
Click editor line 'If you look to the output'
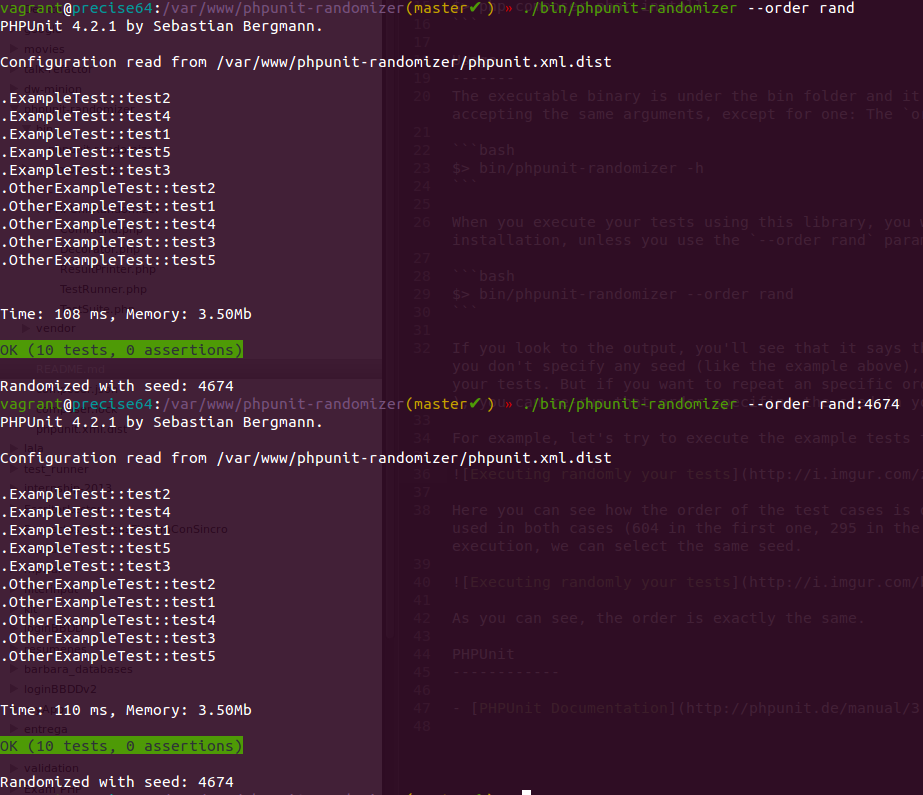[686, 348]
